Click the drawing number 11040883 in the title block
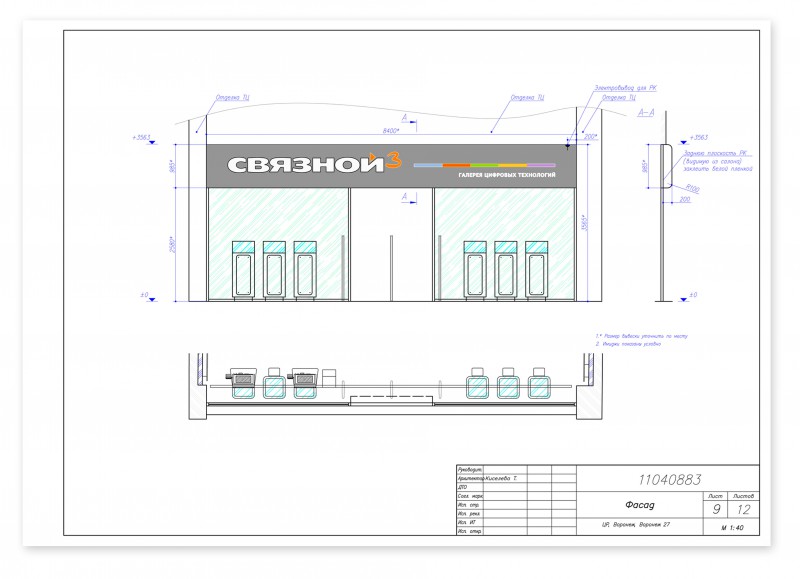Viewport: 800px width, 579px height. 669,480
